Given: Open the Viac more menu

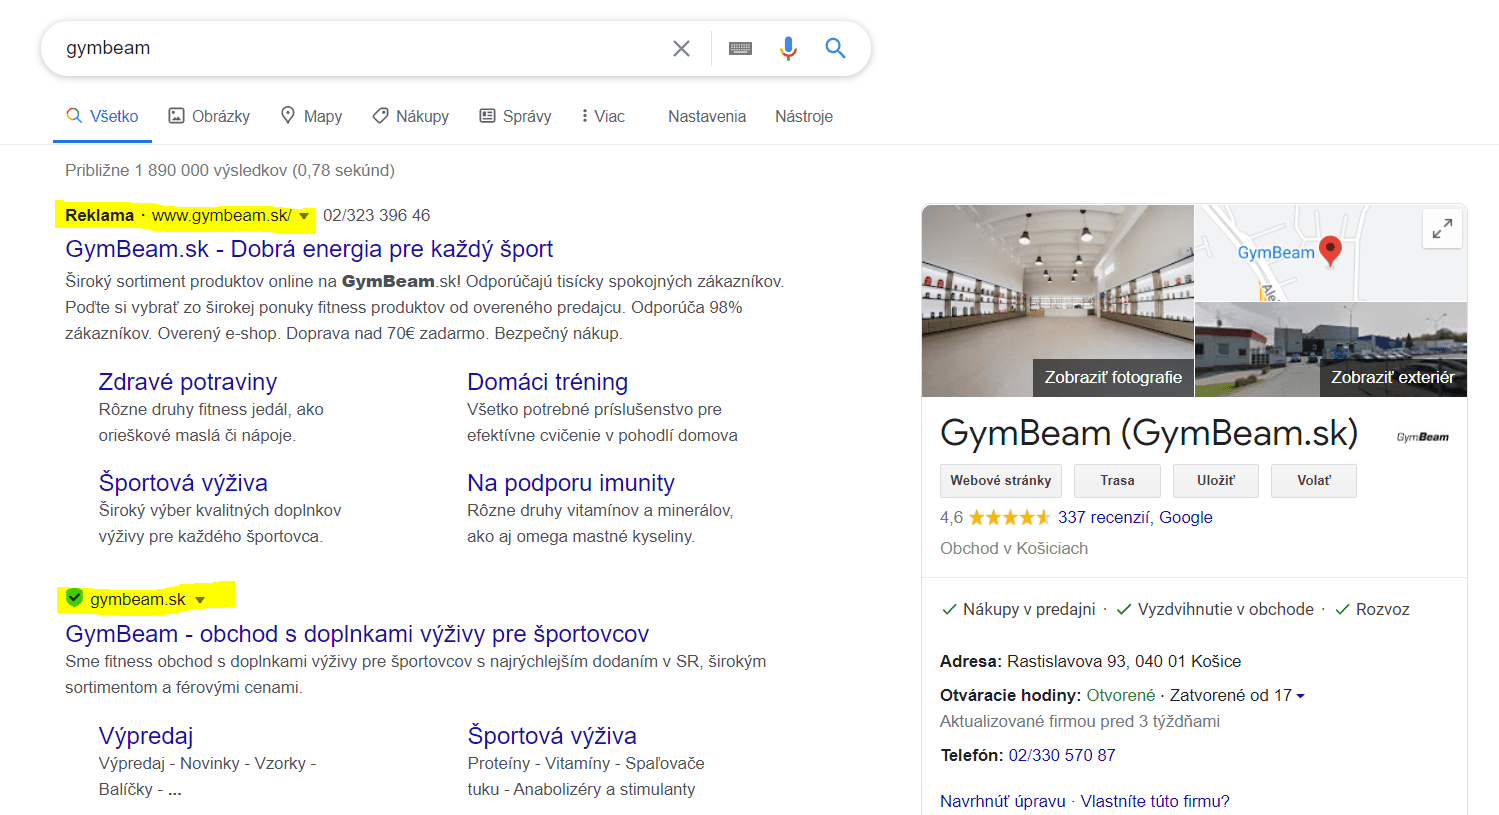Looking at the screenshot, I should pos(602,116).
